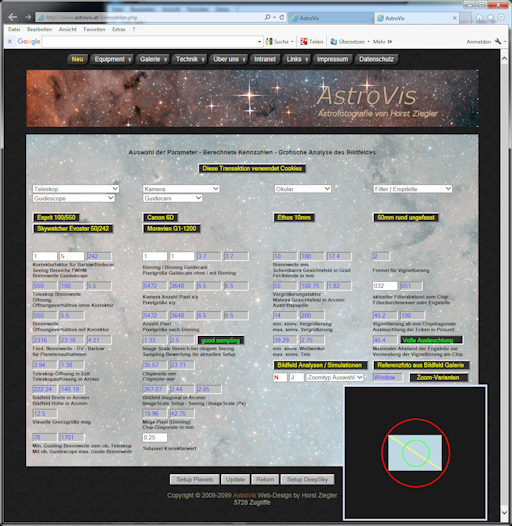Screen dimensions: 512x526
Task: Open the Zoomtyp Auswahl dropdown
Action: pyautogui.click(x=335, y=377)
